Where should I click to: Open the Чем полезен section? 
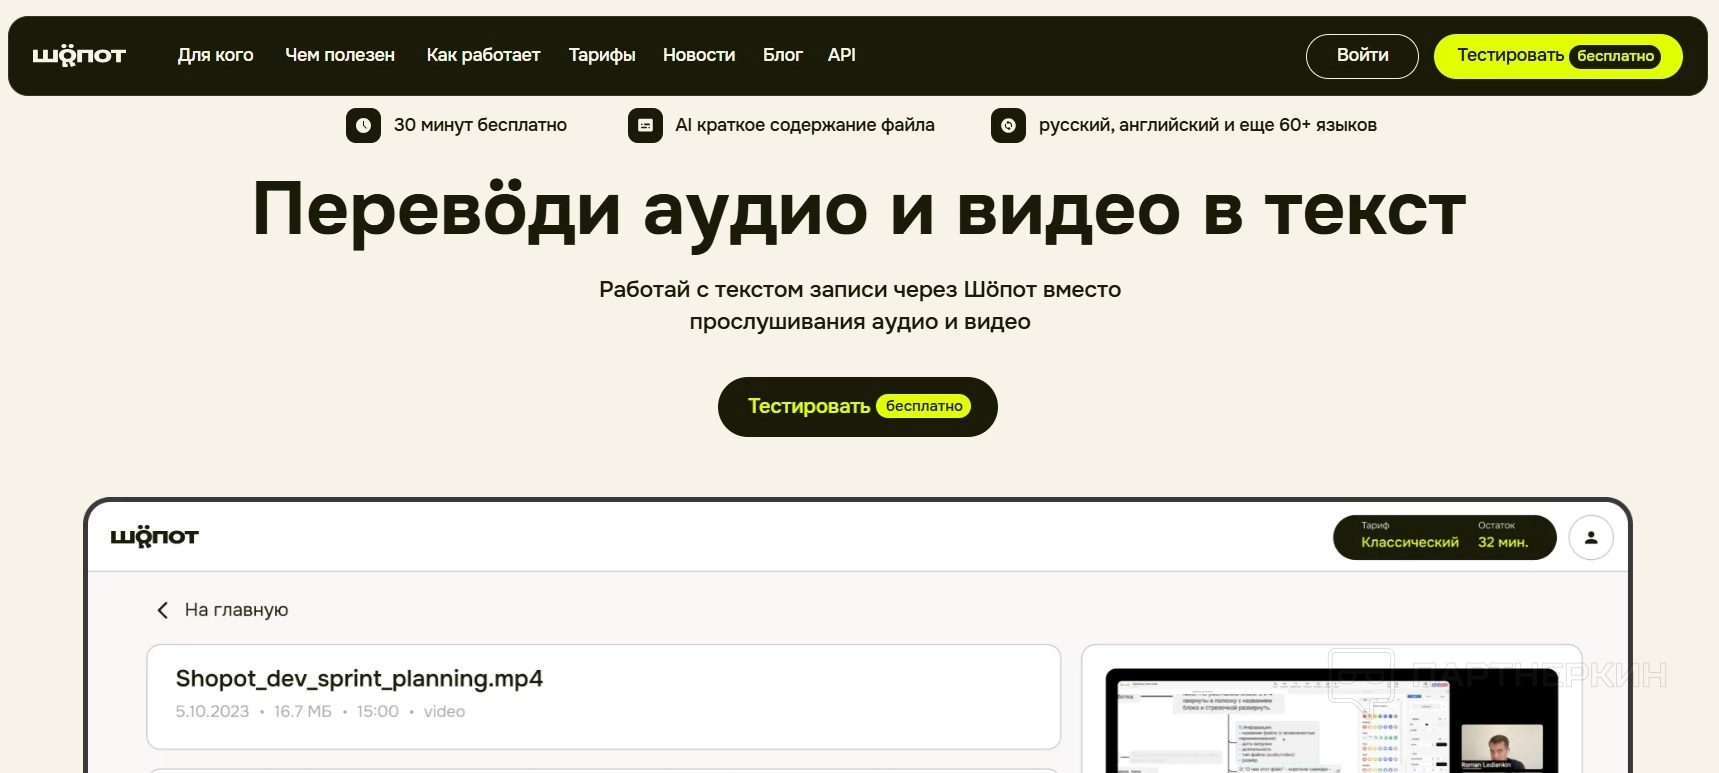pos(340,55)
